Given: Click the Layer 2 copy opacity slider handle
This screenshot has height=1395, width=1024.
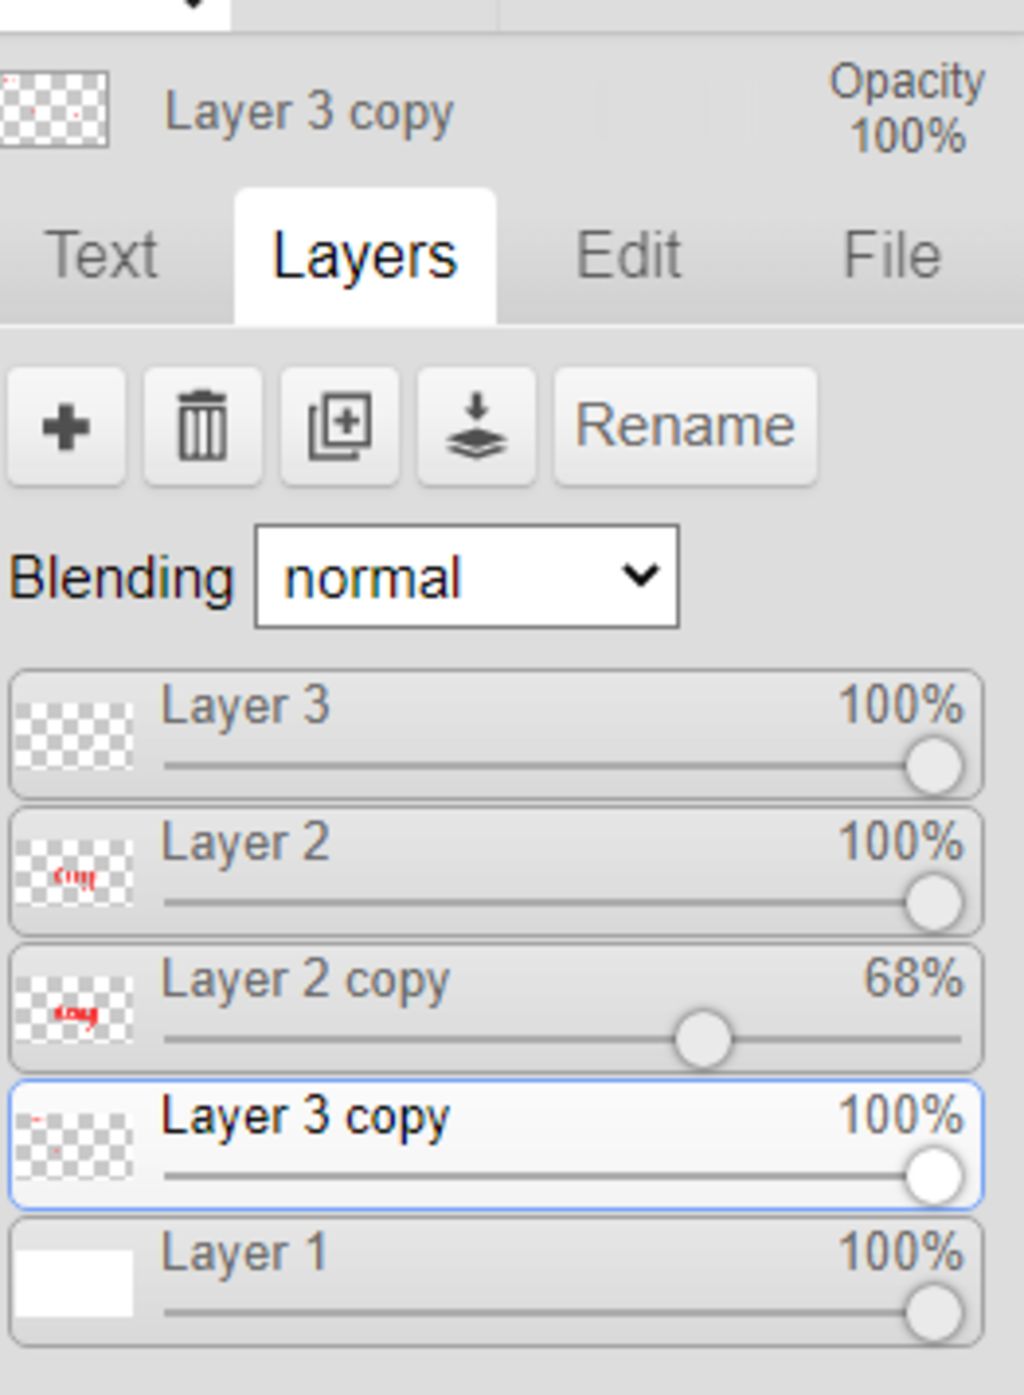Looking at the screenshot, I should click(x=703, y=1040).
